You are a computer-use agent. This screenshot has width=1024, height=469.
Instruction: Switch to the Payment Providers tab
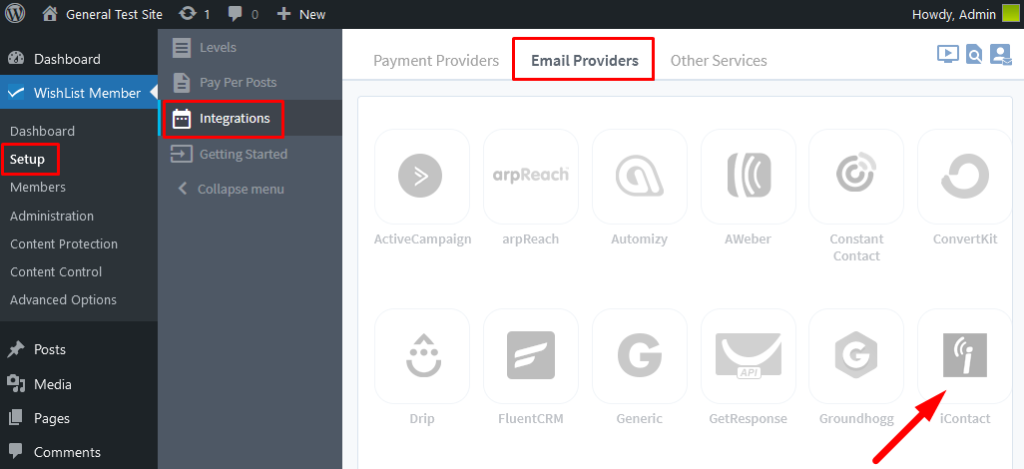436,61
